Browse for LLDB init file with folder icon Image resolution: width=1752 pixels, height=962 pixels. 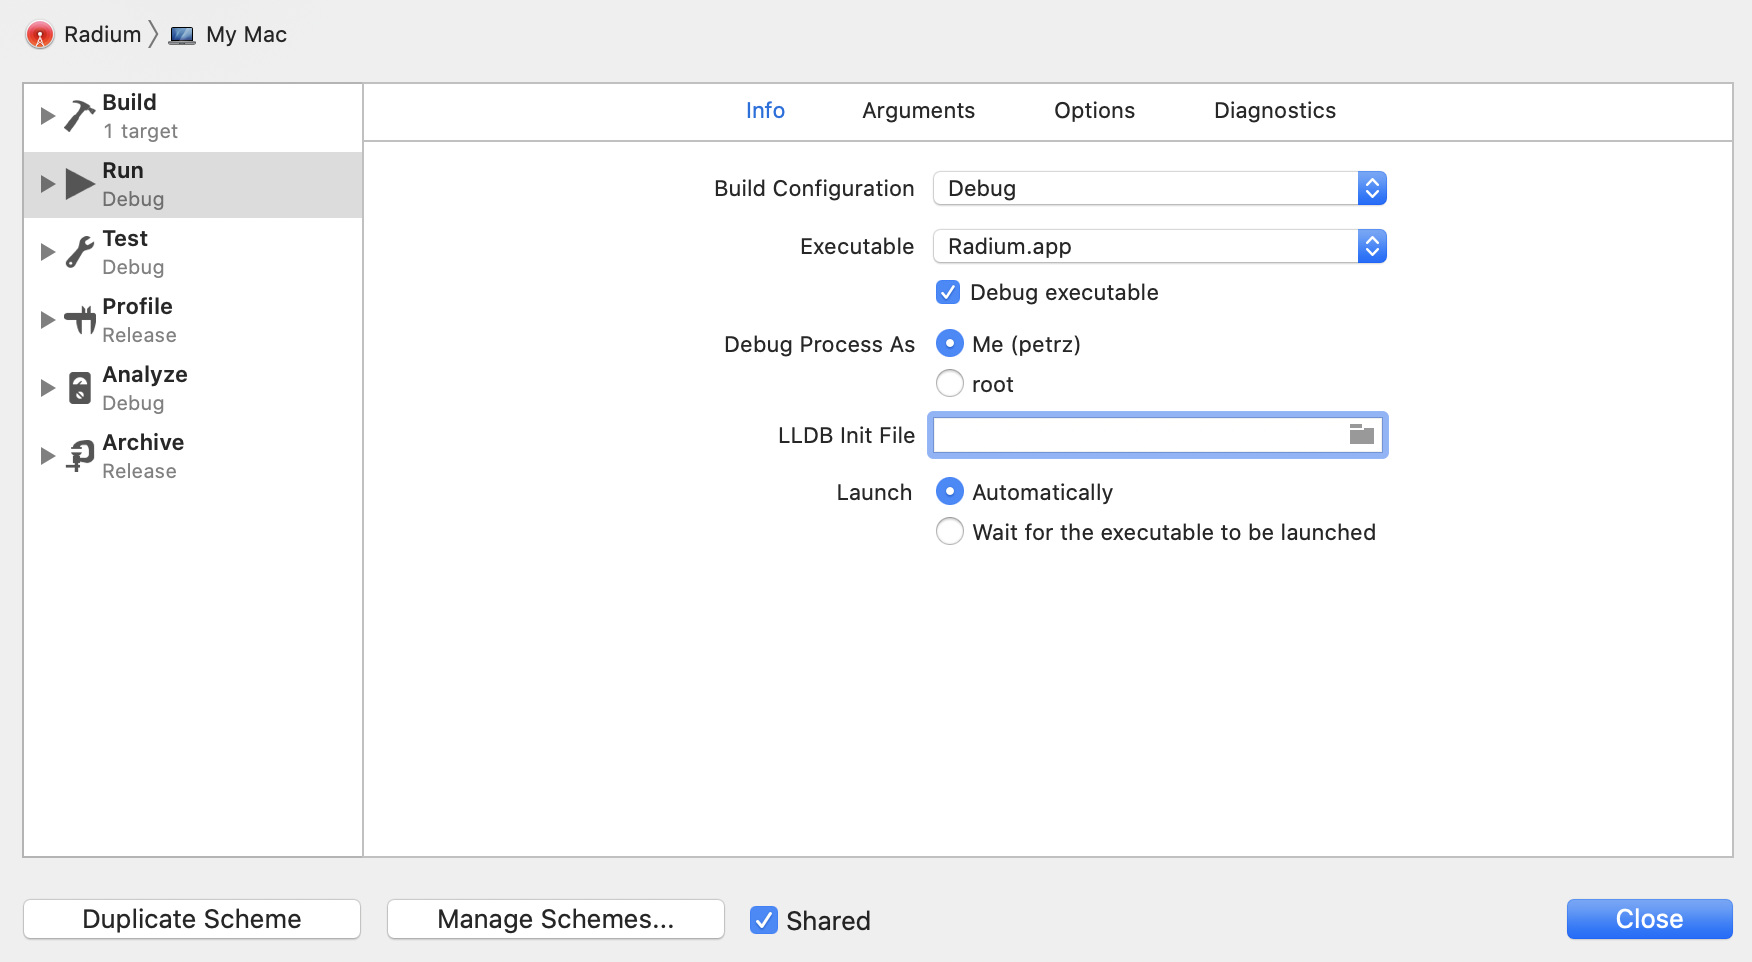pos(1362,434)
